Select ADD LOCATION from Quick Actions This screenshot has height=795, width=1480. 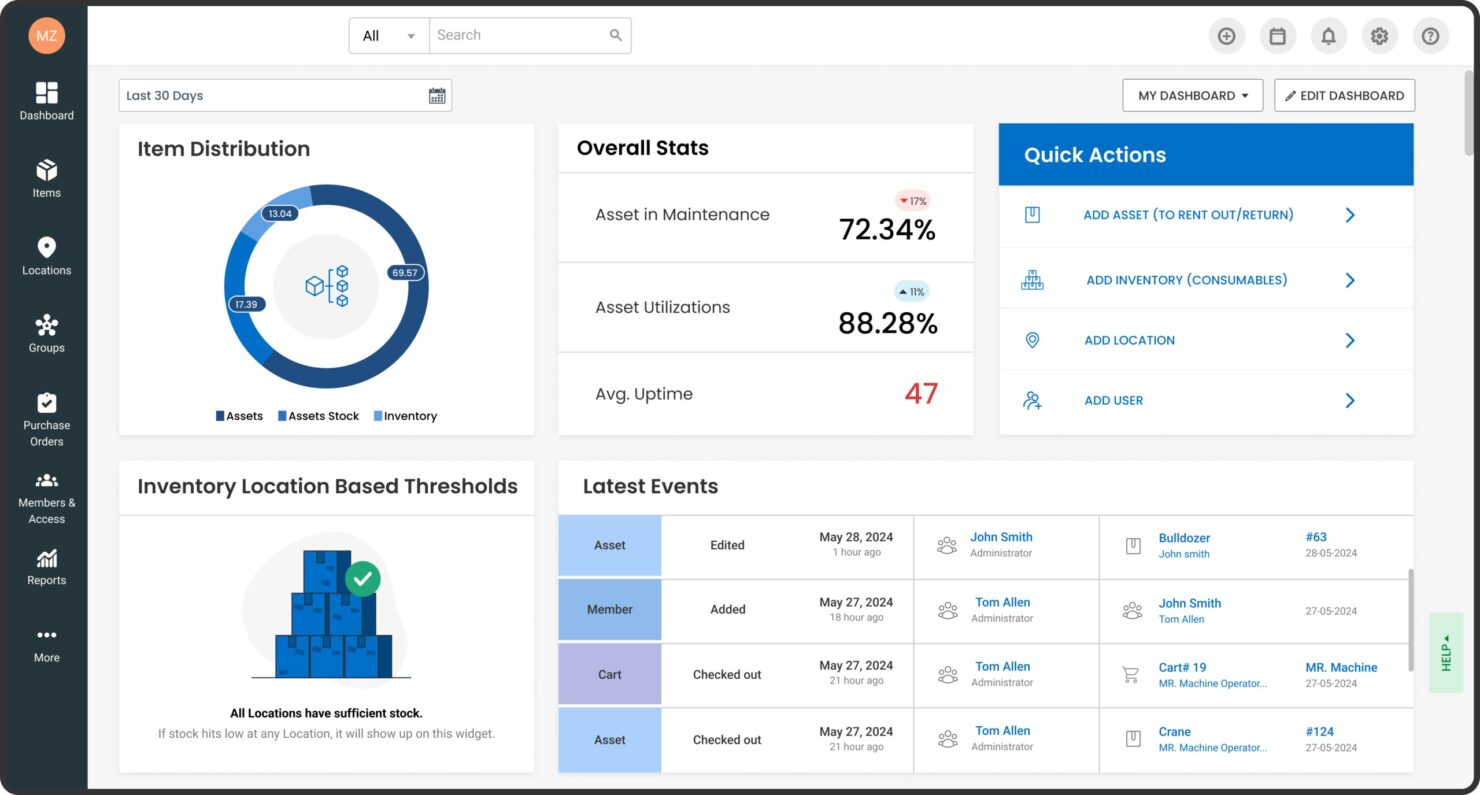click(x=1129, y=340)
